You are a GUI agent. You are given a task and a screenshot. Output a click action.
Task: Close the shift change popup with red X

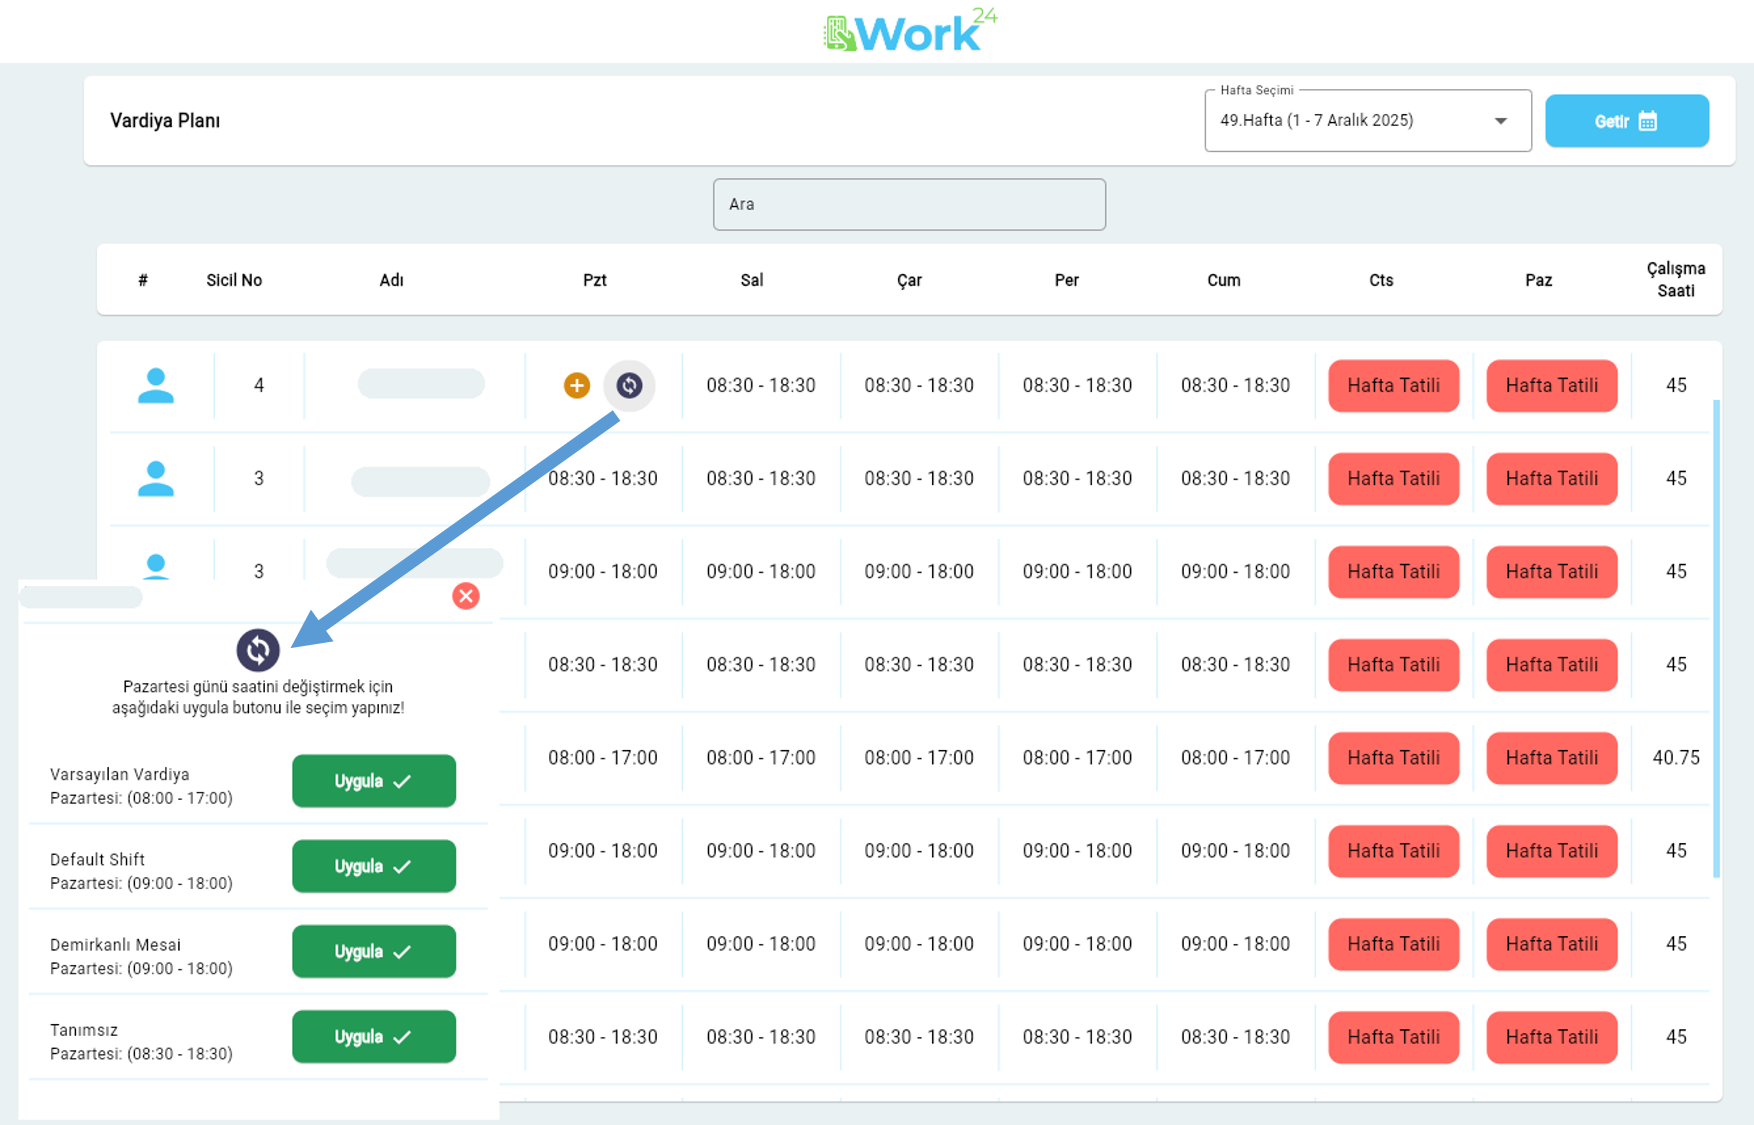[466, 596]
